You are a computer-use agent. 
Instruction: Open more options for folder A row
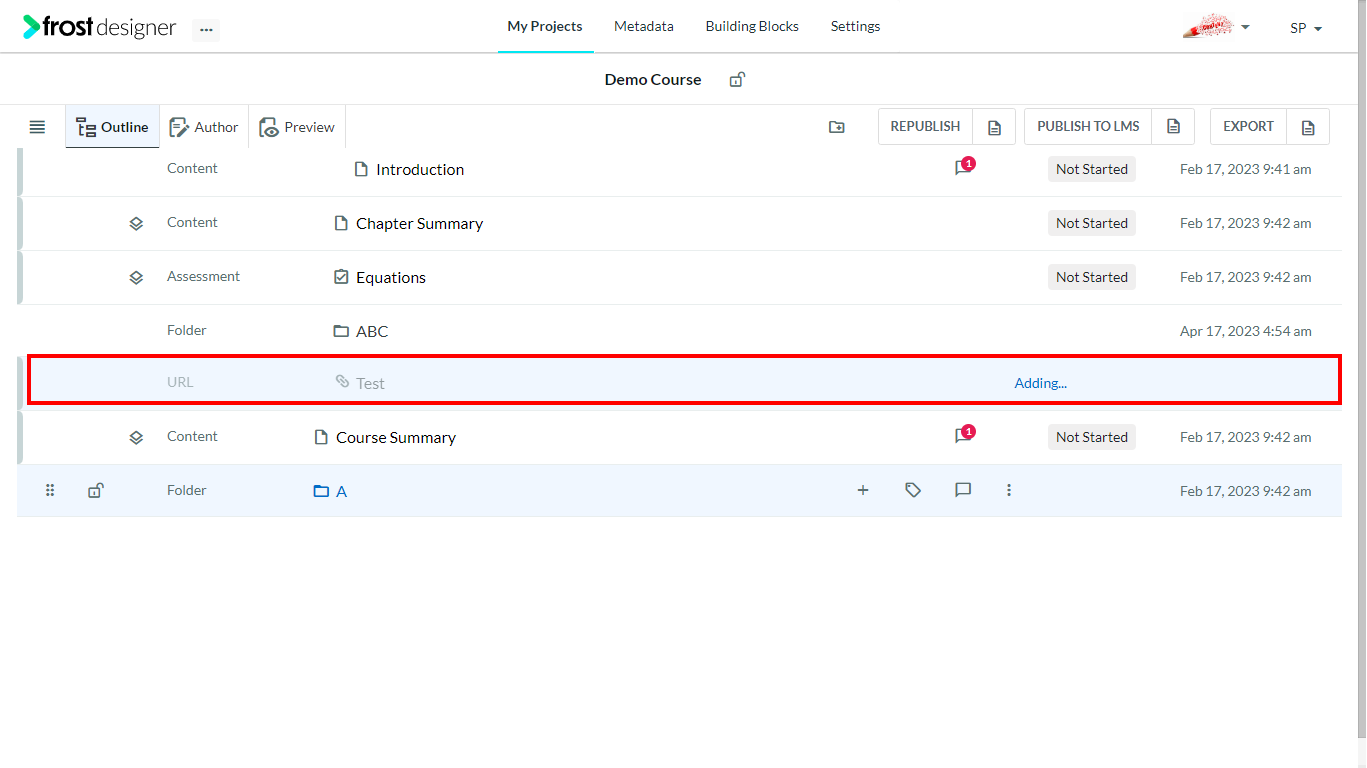pyautogui.click(x=1009, y=490)
